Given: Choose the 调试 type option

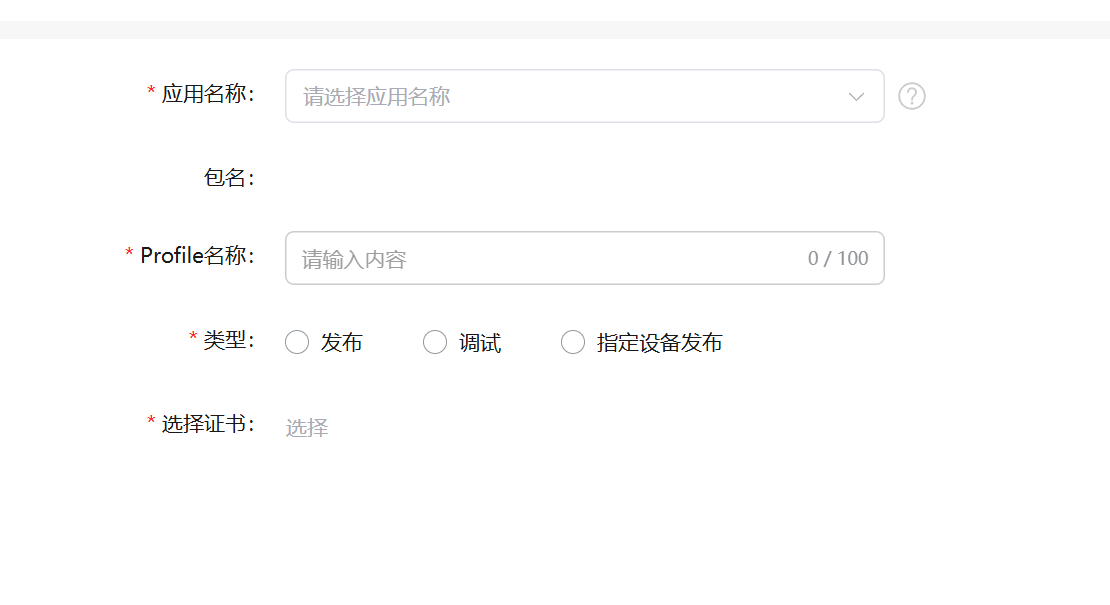Looking at the screenshot, I should point(435,342).
